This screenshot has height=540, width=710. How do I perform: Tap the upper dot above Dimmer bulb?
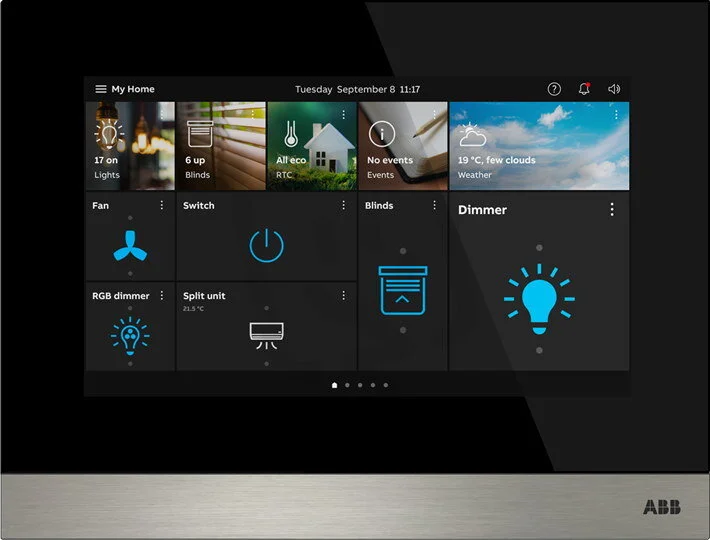pos(539,248)
